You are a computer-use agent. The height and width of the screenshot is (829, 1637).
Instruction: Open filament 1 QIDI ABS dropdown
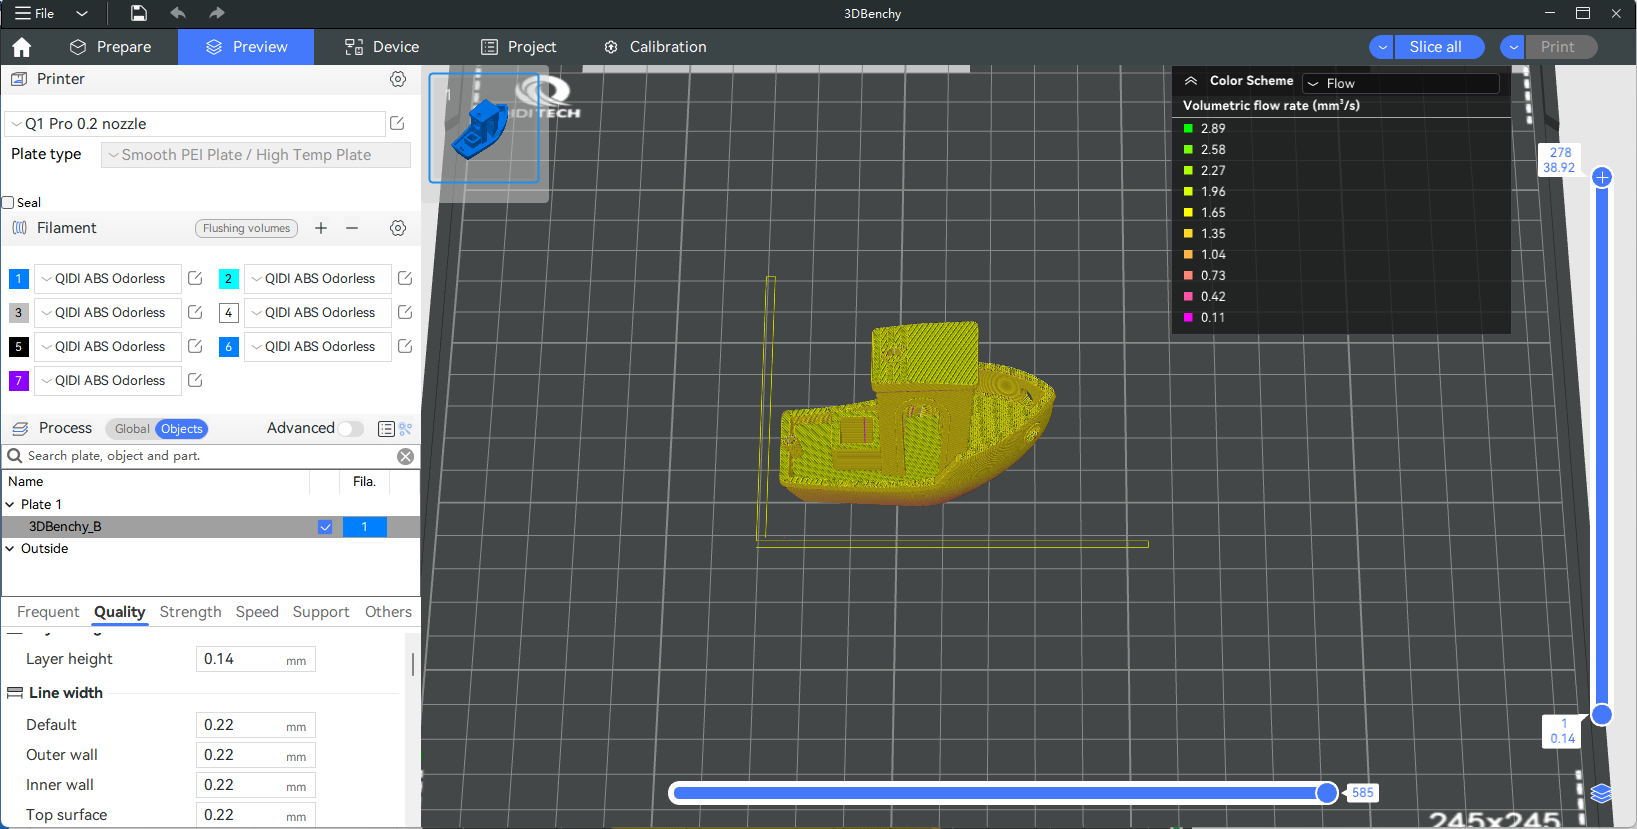click(108, 278)
